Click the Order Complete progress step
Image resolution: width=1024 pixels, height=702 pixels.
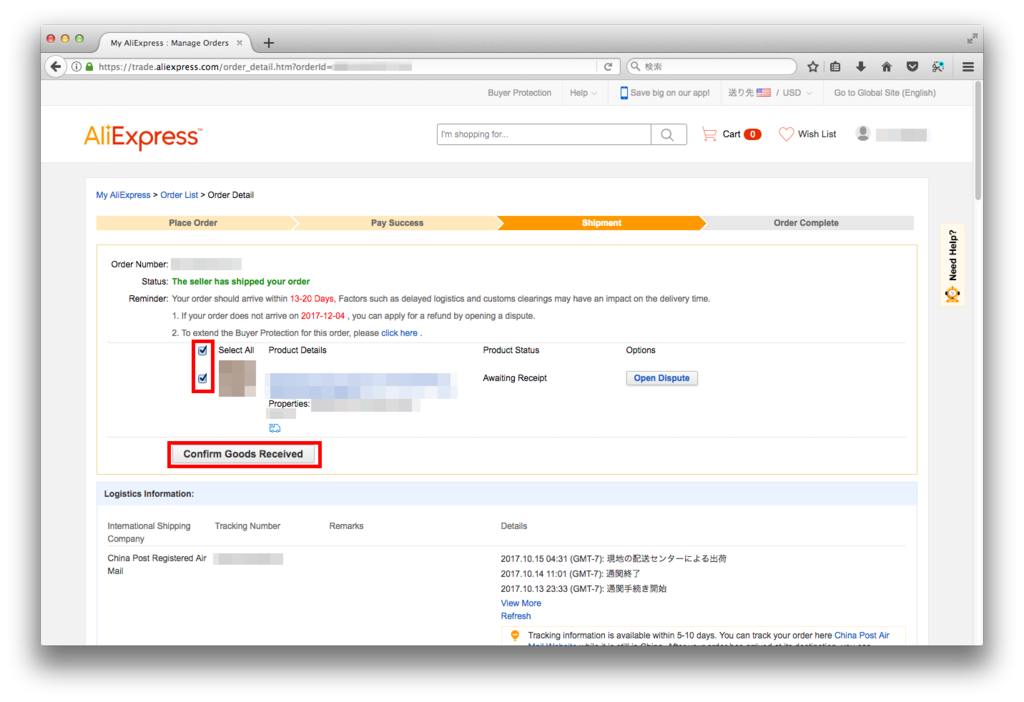(x=806, y=223)
